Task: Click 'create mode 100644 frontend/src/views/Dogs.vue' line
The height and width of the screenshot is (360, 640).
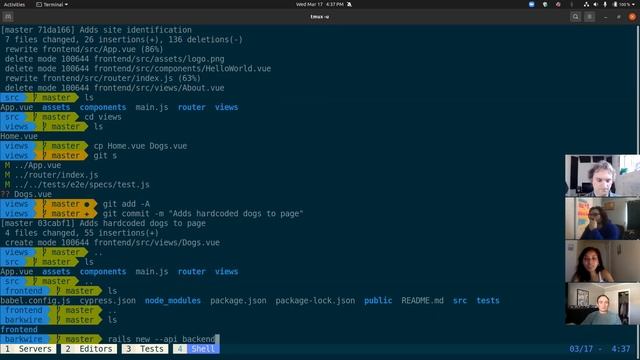Action: 112,242
